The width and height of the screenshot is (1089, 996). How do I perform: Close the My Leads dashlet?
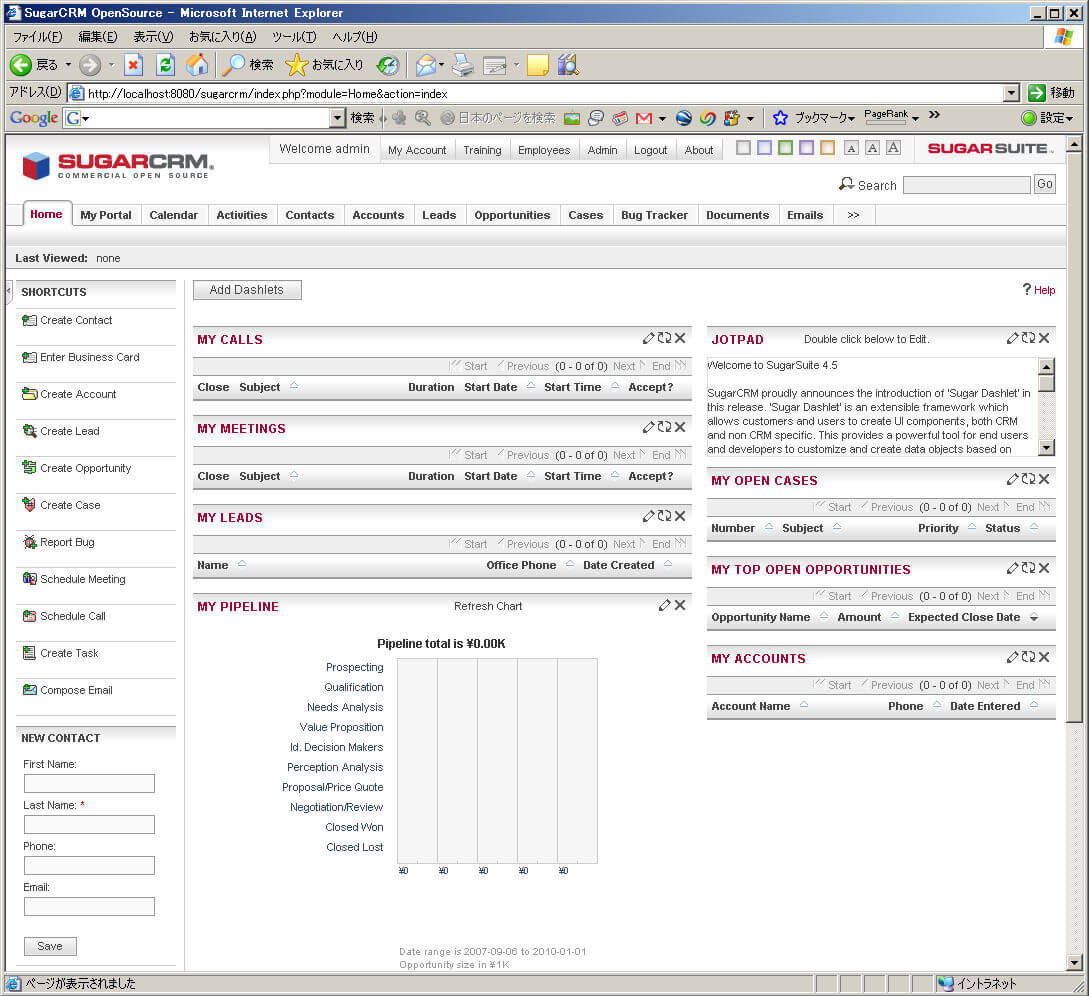click(x=680, y=516)
